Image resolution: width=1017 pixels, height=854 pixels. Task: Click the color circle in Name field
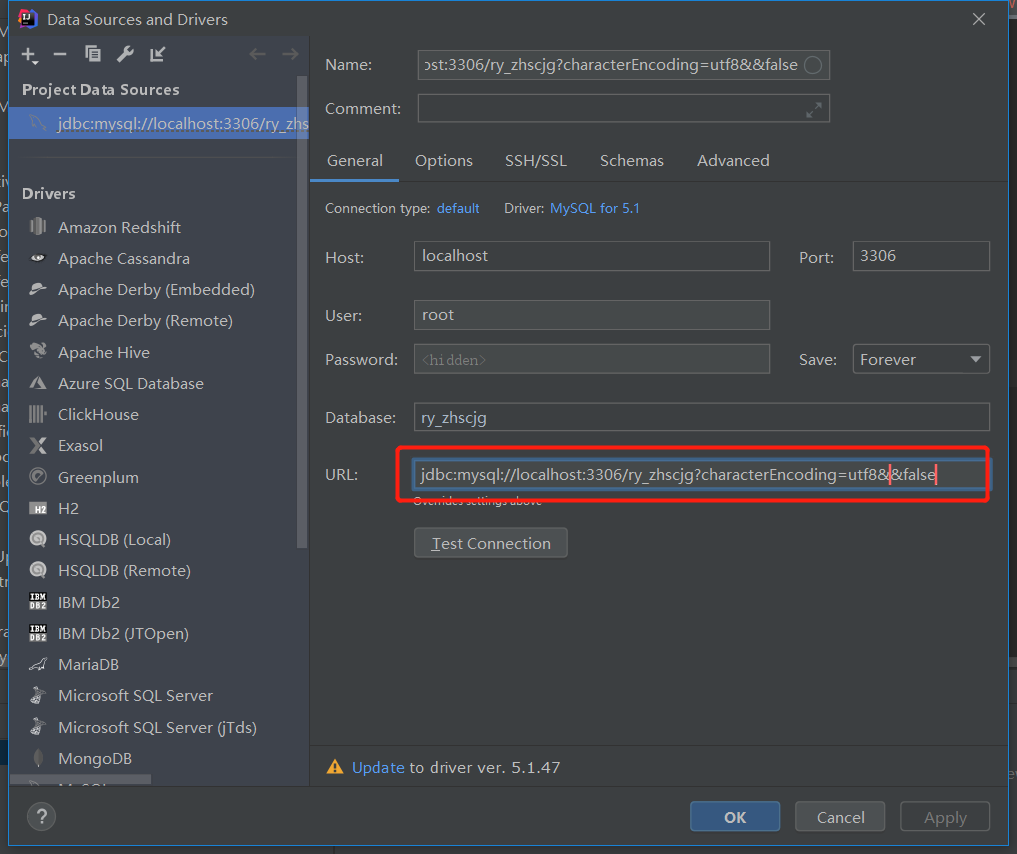(813, 65)
